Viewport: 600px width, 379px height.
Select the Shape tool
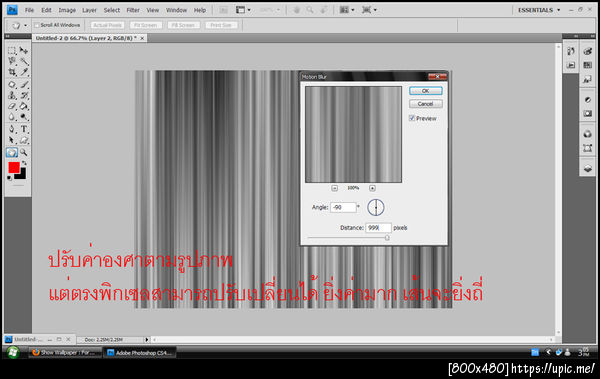point(24,140)
